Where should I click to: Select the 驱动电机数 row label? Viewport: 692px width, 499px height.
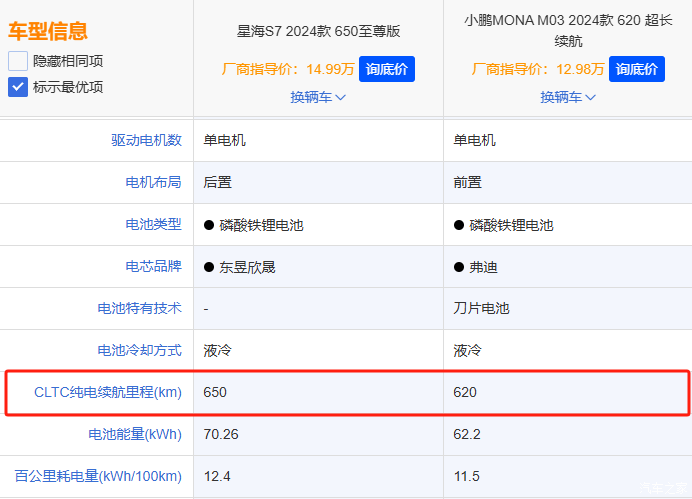[146, 140]
